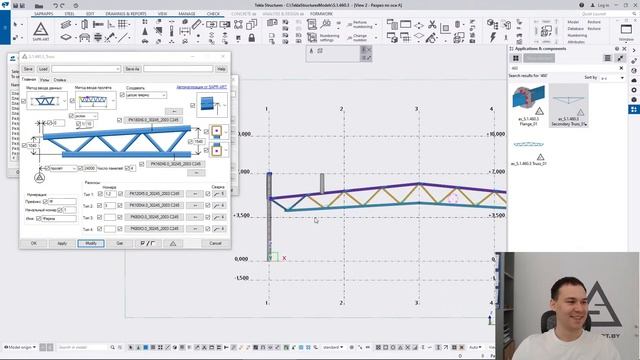Toggle the checkbox beside the 24000 span field

(x=80, y=168)
